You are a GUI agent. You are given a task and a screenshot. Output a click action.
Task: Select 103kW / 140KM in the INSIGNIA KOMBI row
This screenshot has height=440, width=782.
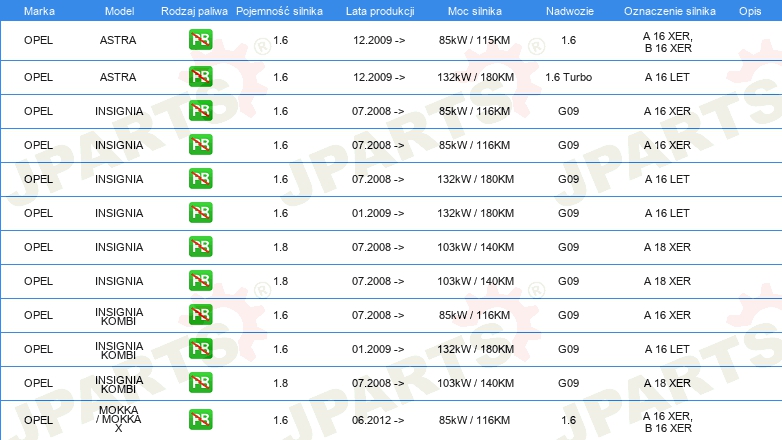pyautogui.click(x=475, y=383)
